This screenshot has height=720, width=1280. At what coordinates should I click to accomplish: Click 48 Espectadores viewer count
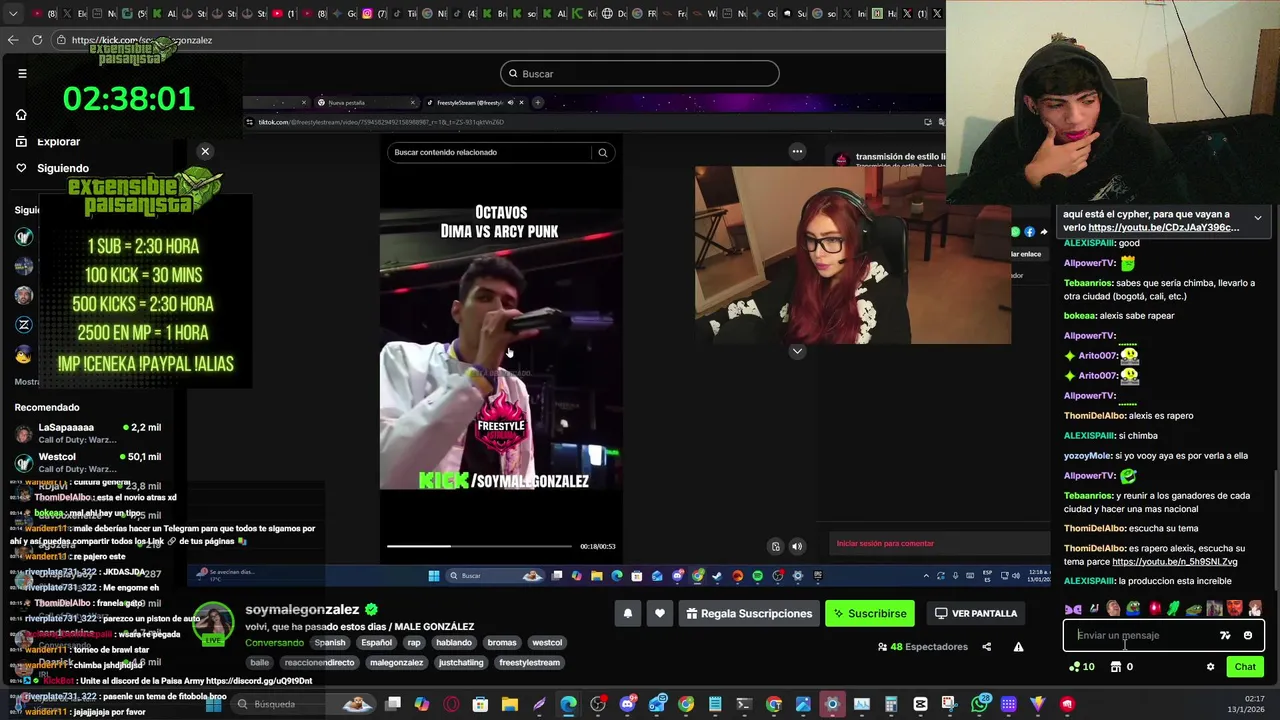(x=922, y=647)
